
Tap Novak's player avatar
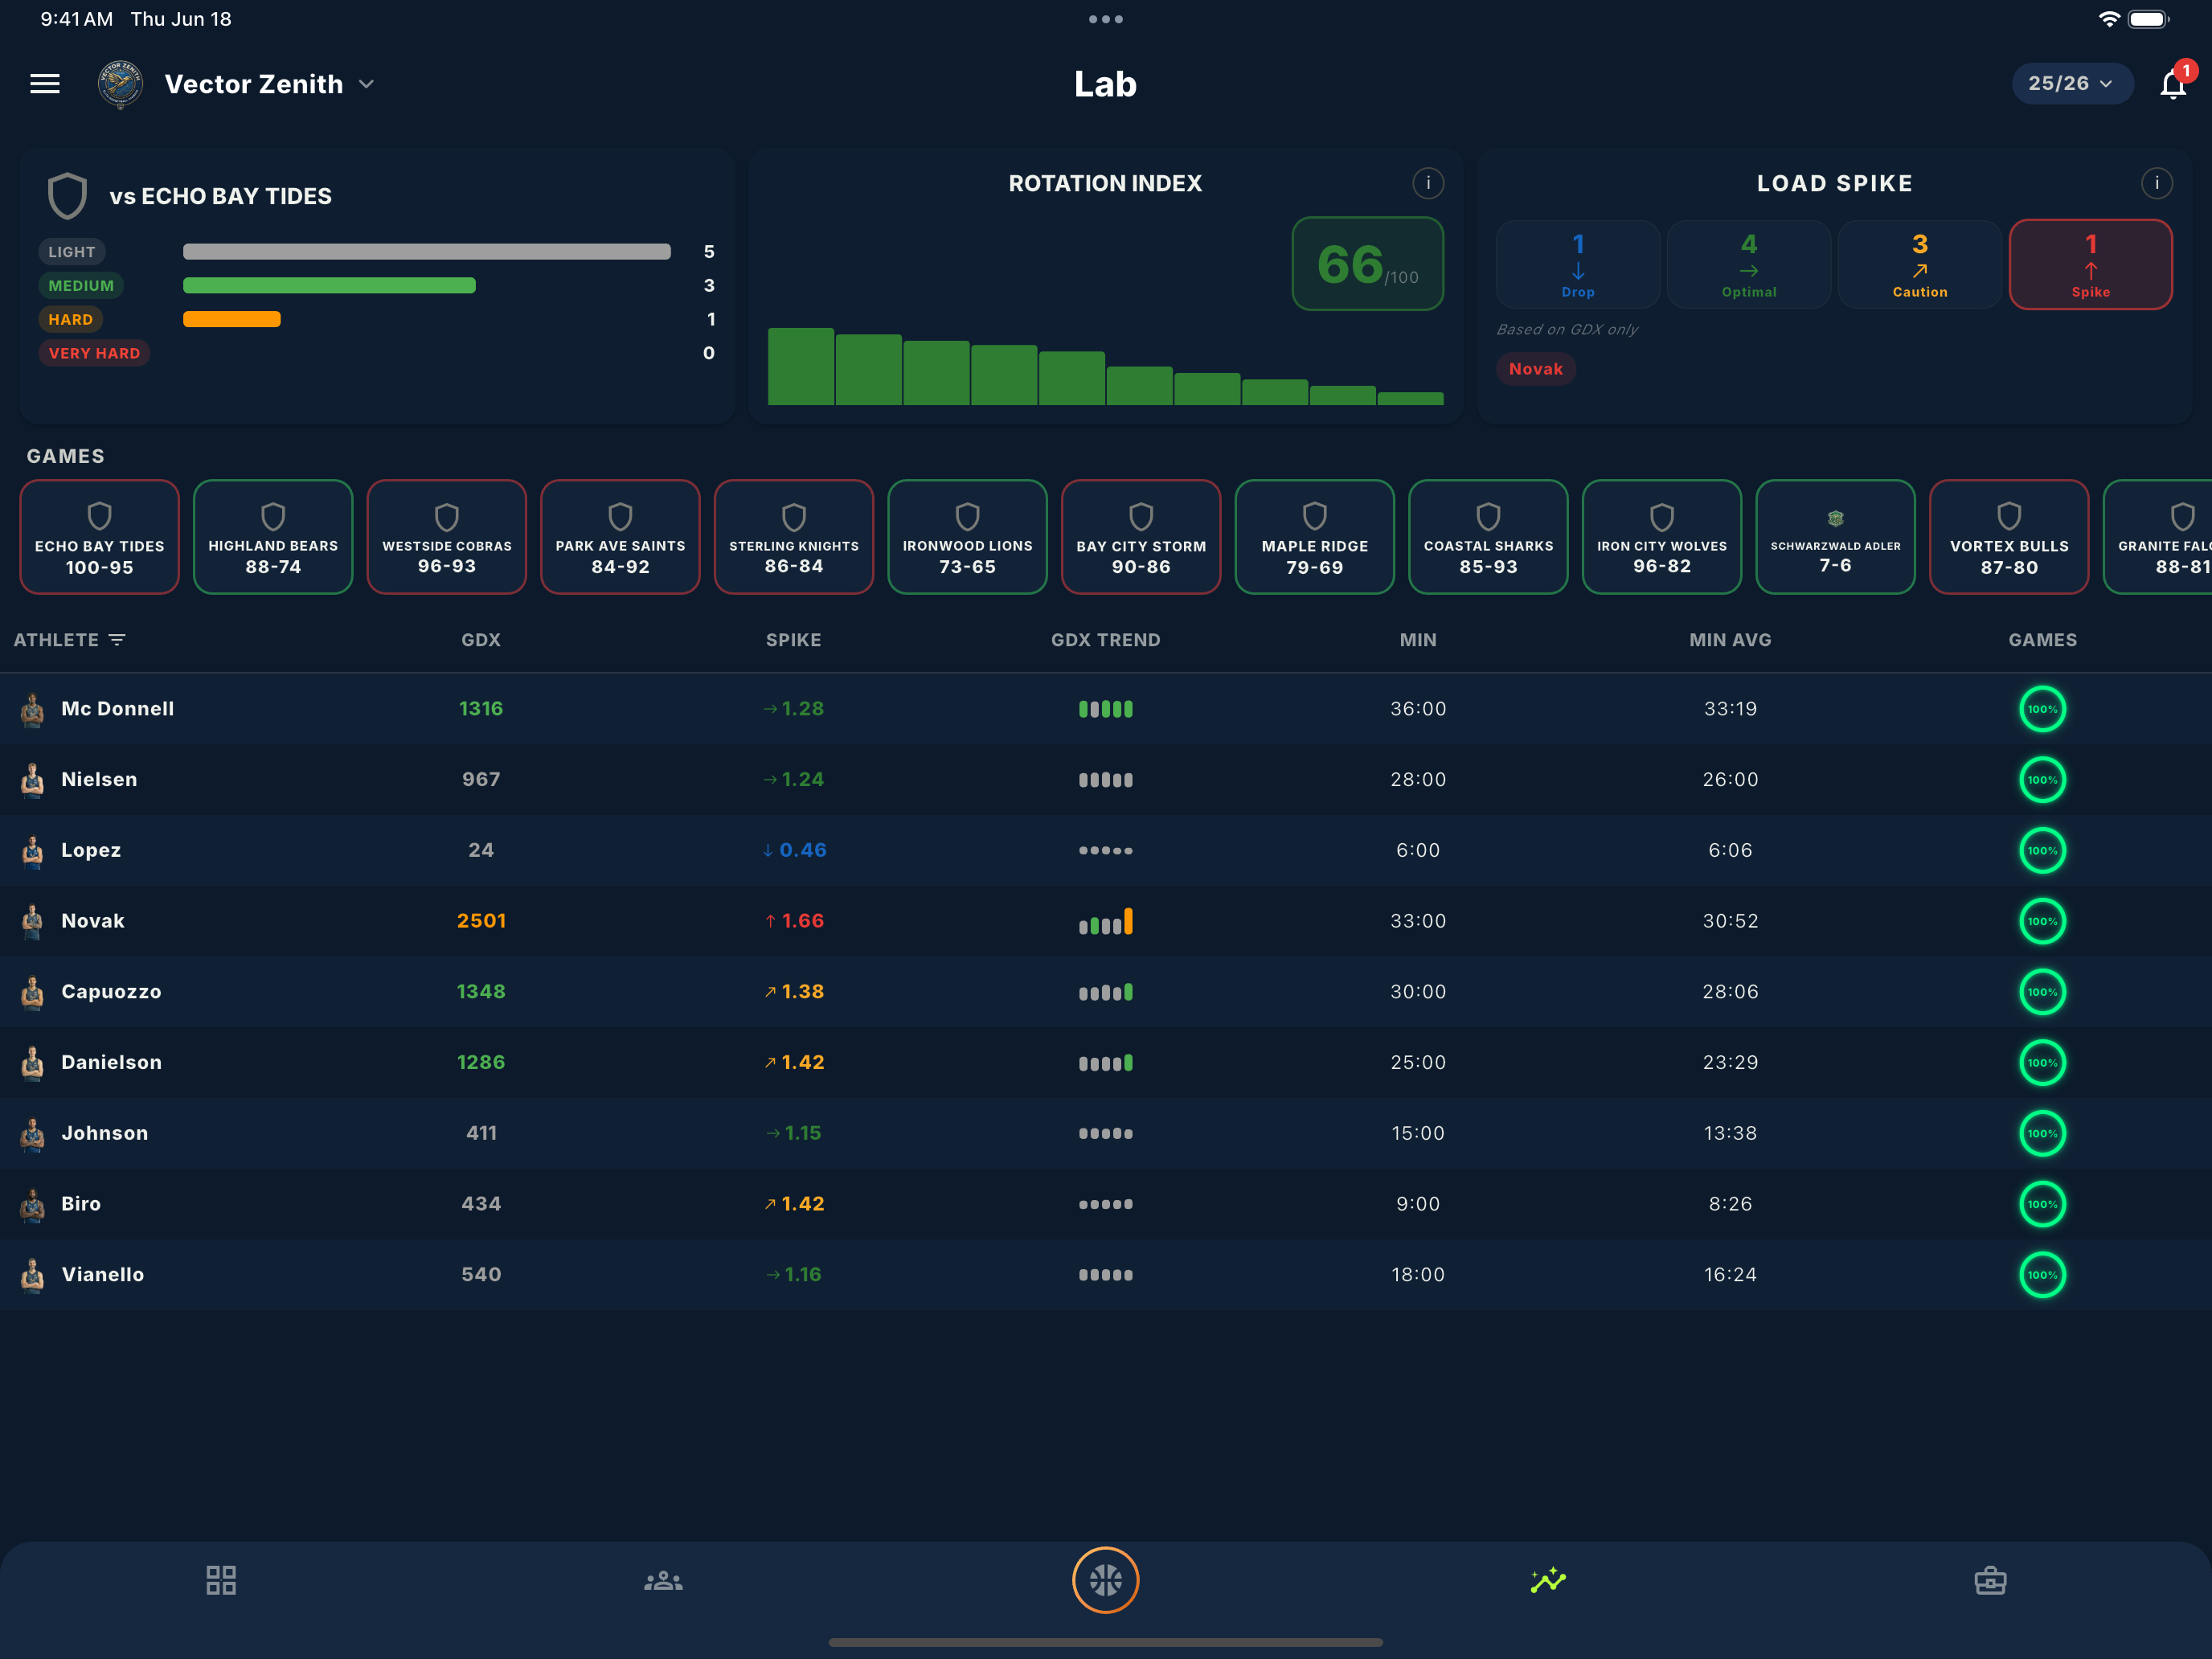33,921
